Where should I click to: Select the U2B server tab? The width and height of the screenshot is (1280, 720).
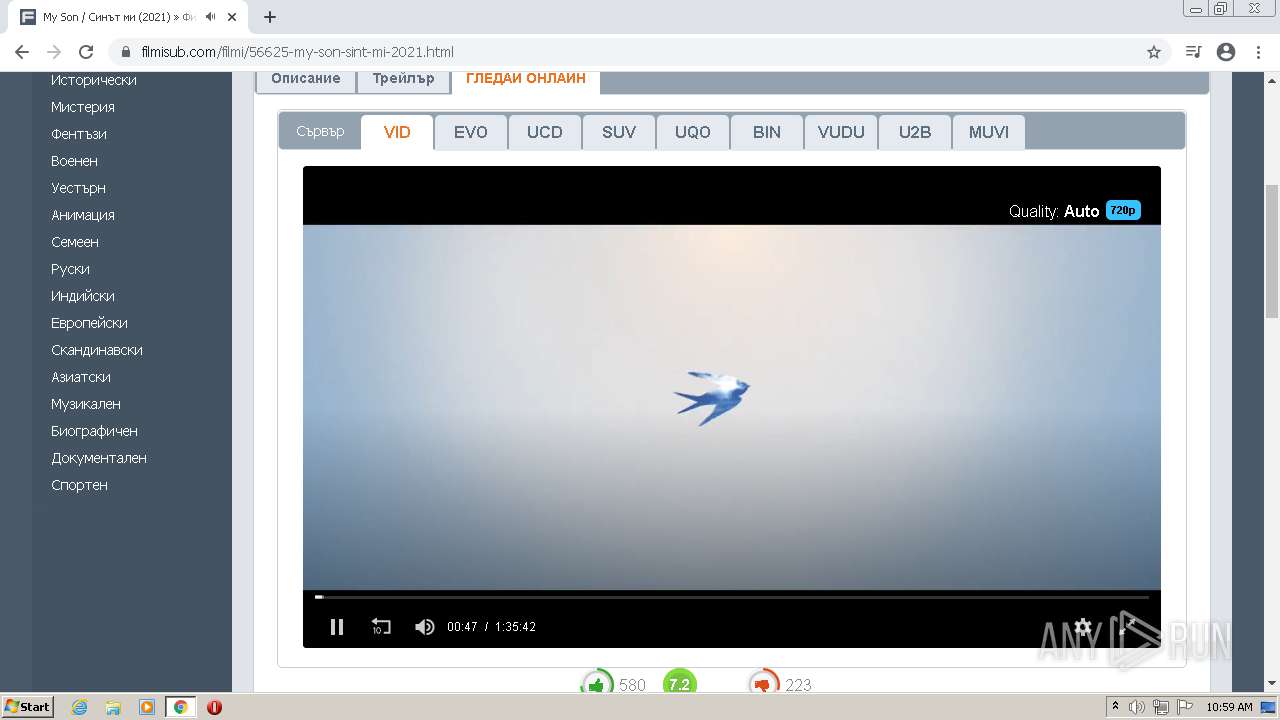[915, 132]
